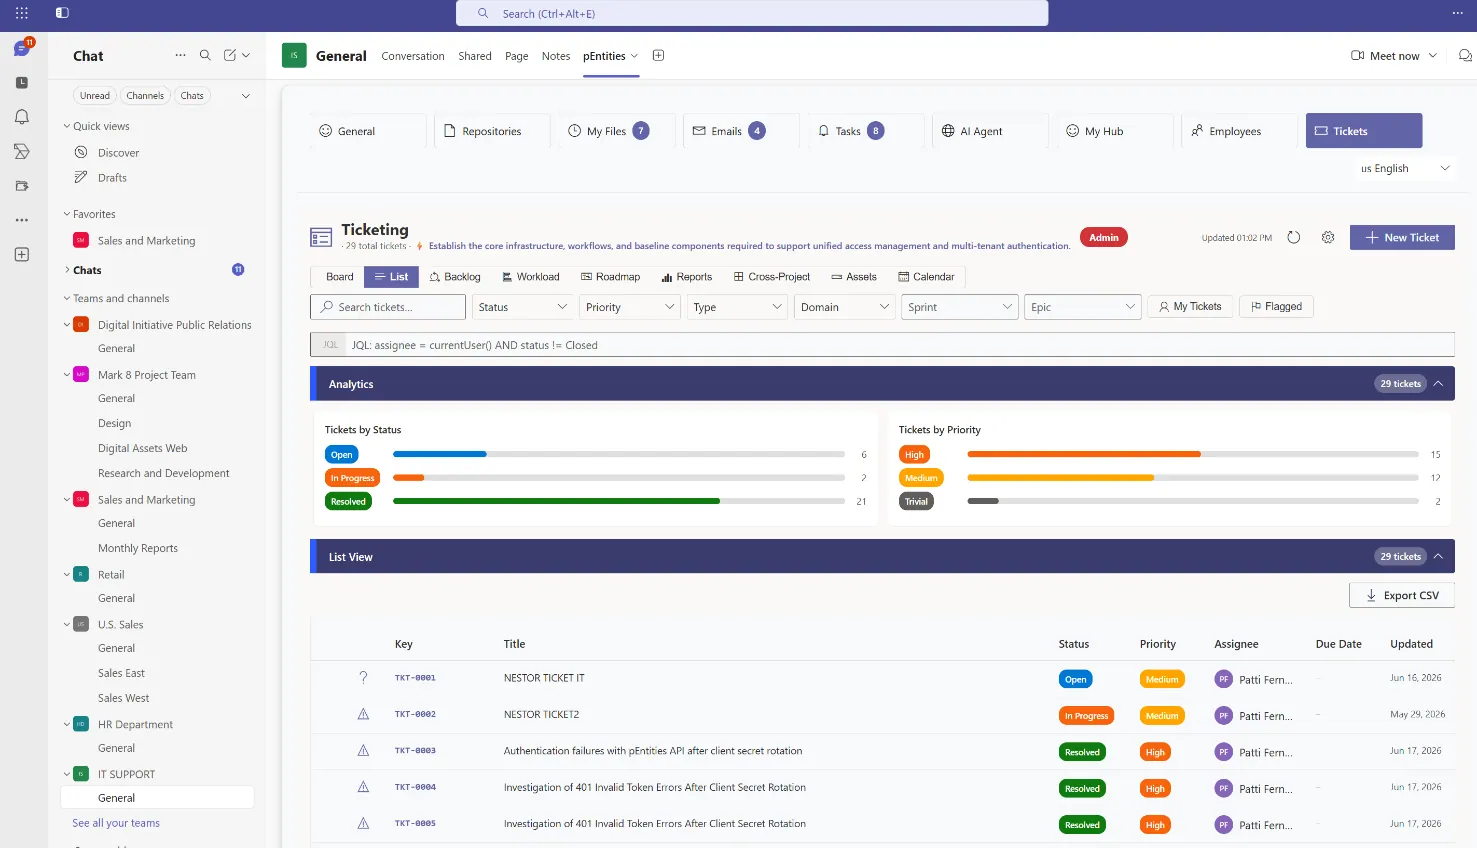The height and width of the screenshot is (848, 1477).
Task: Collapse the List View section
Action: [1438, 557]
